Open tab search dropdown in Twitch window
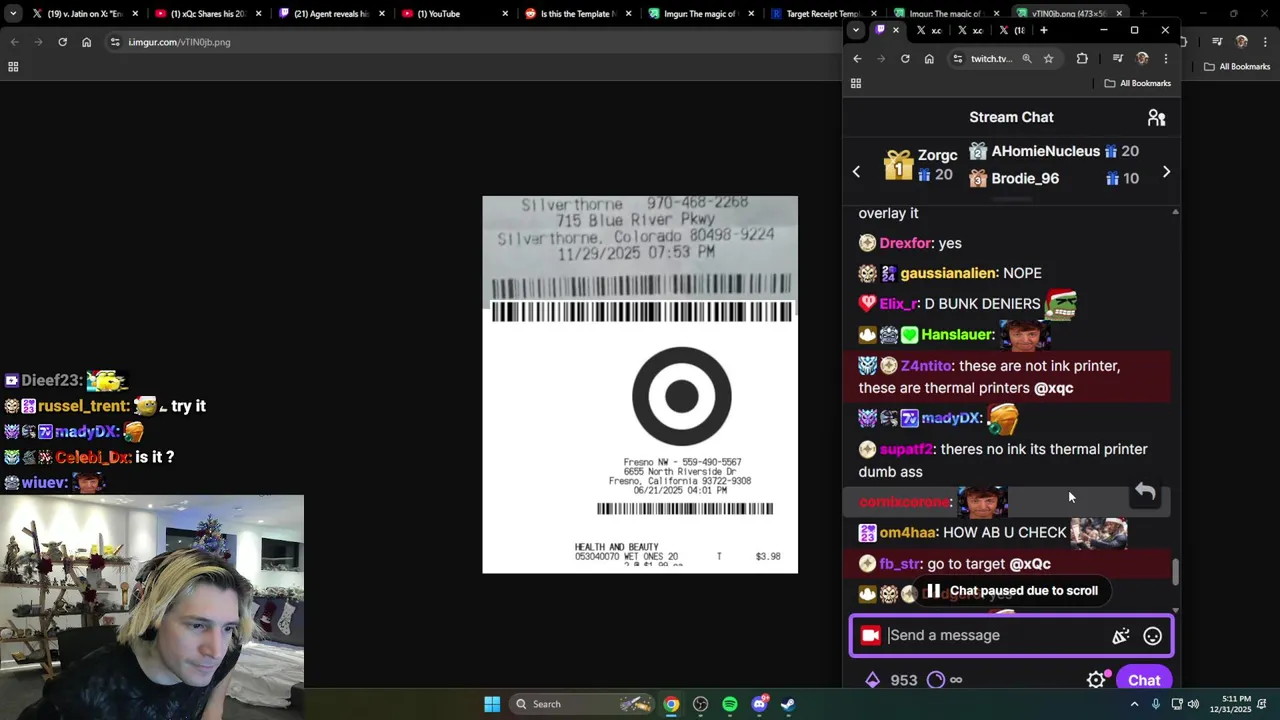This screenshot has height=720, width=1280. click(855, 30)
